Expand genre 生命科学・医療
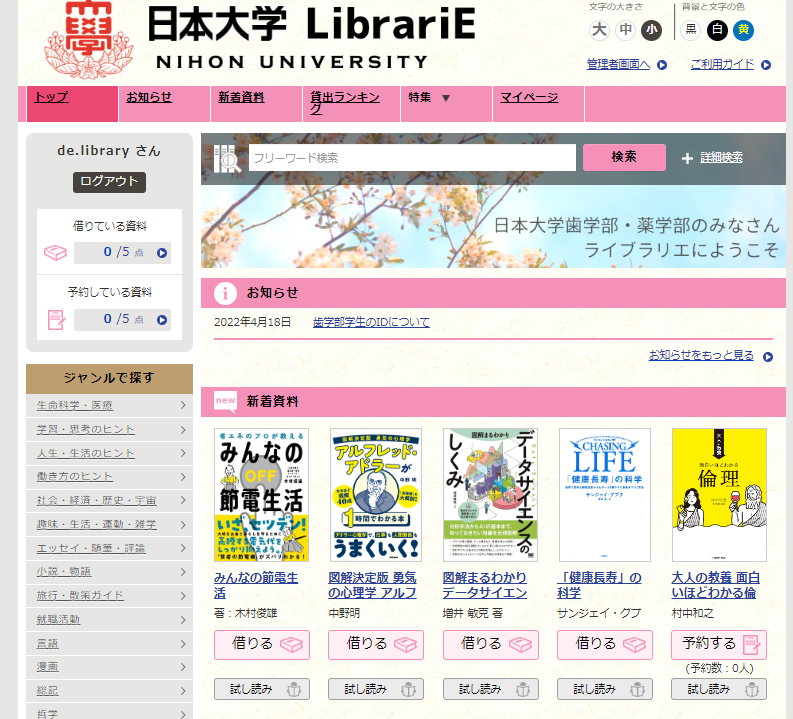The height and width of the screenshot is (719, 793). [x=109, y=406]
